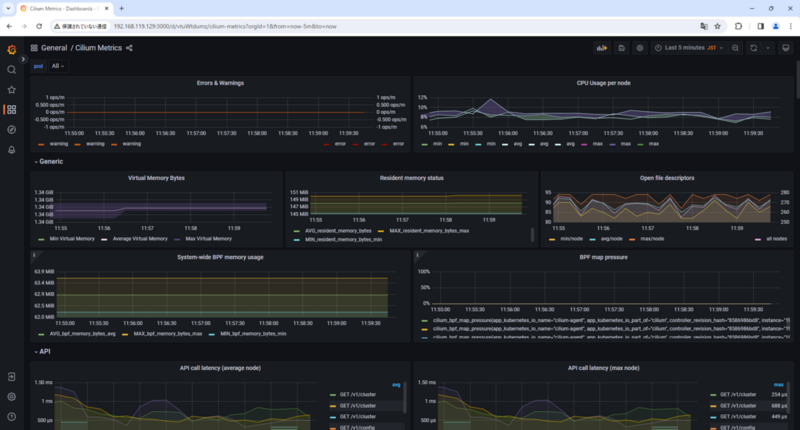The image size is (800, 430).
Task: Toggle min/node legend in file descriptors
Action: [571, 239]
